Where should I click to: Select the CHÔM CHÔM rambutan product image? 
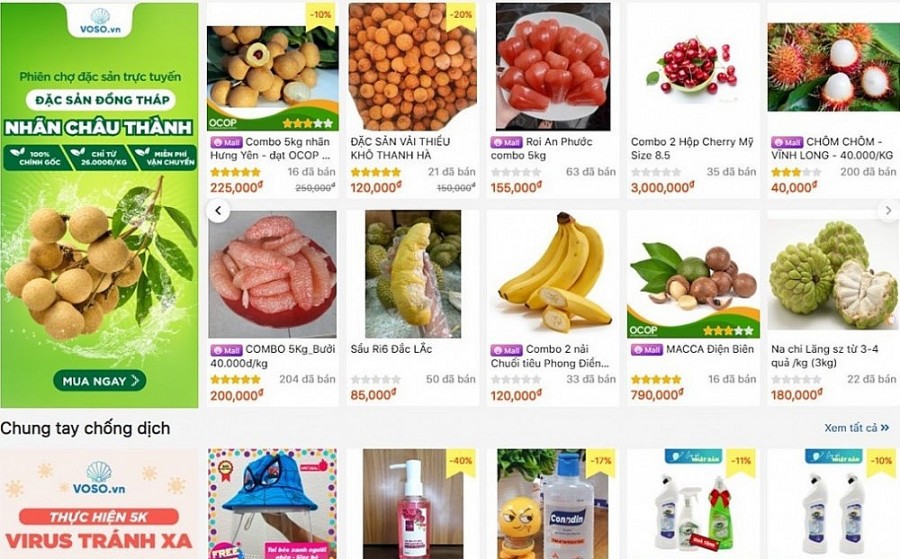(833, 67)
